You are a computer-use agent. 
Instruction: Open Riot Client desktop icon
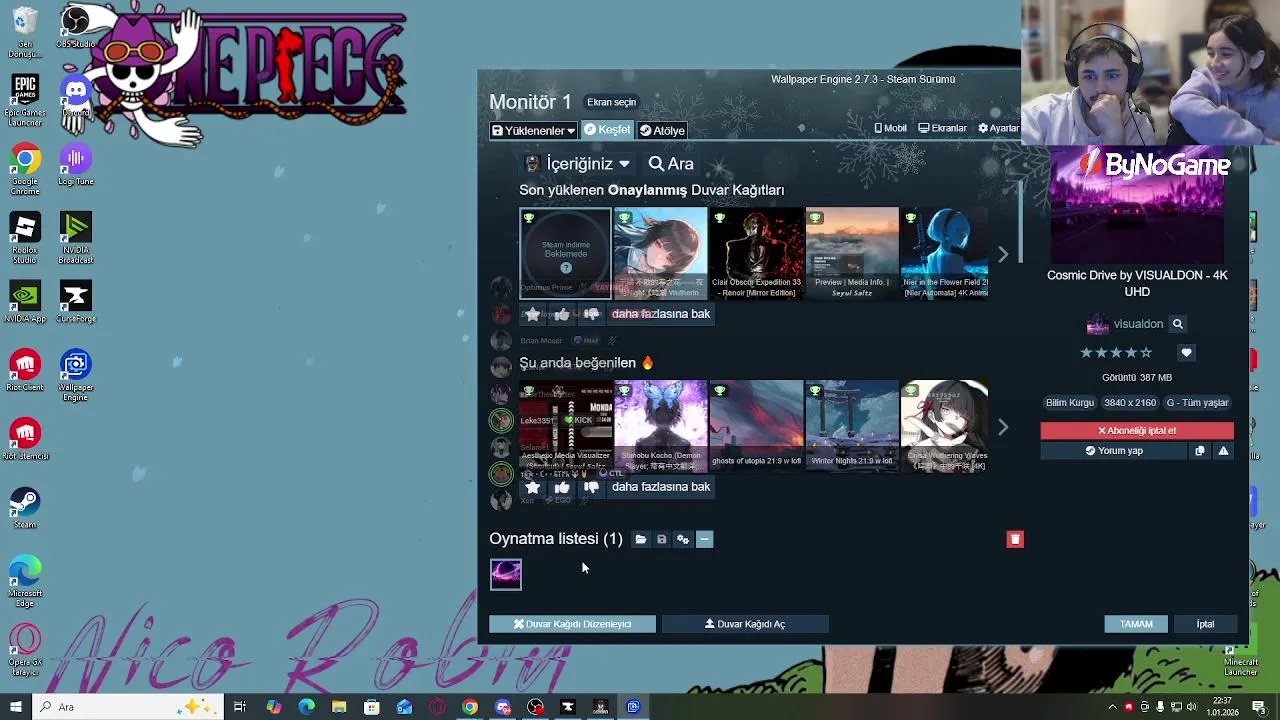[x=25, y=371]
